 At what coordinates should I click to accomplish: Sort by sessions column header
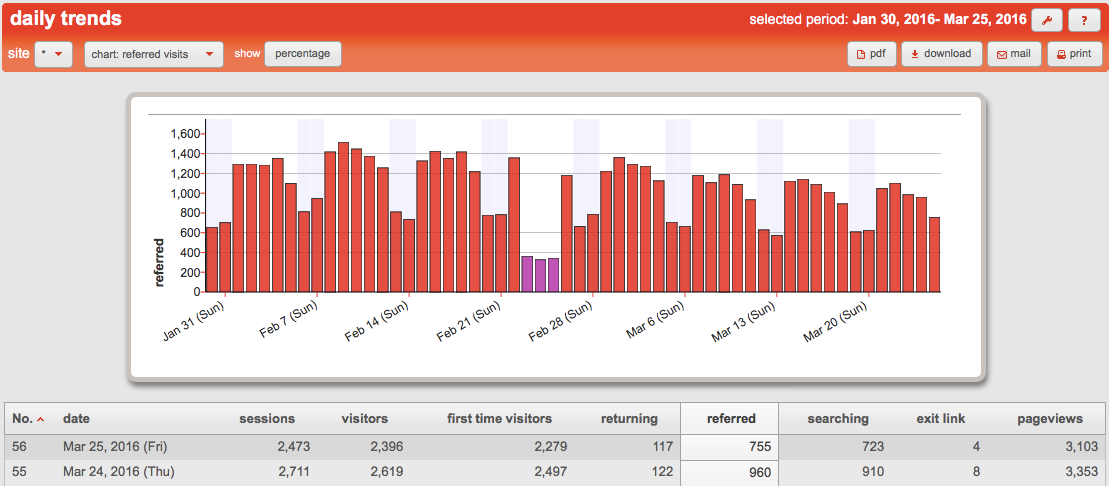point(267,419)
